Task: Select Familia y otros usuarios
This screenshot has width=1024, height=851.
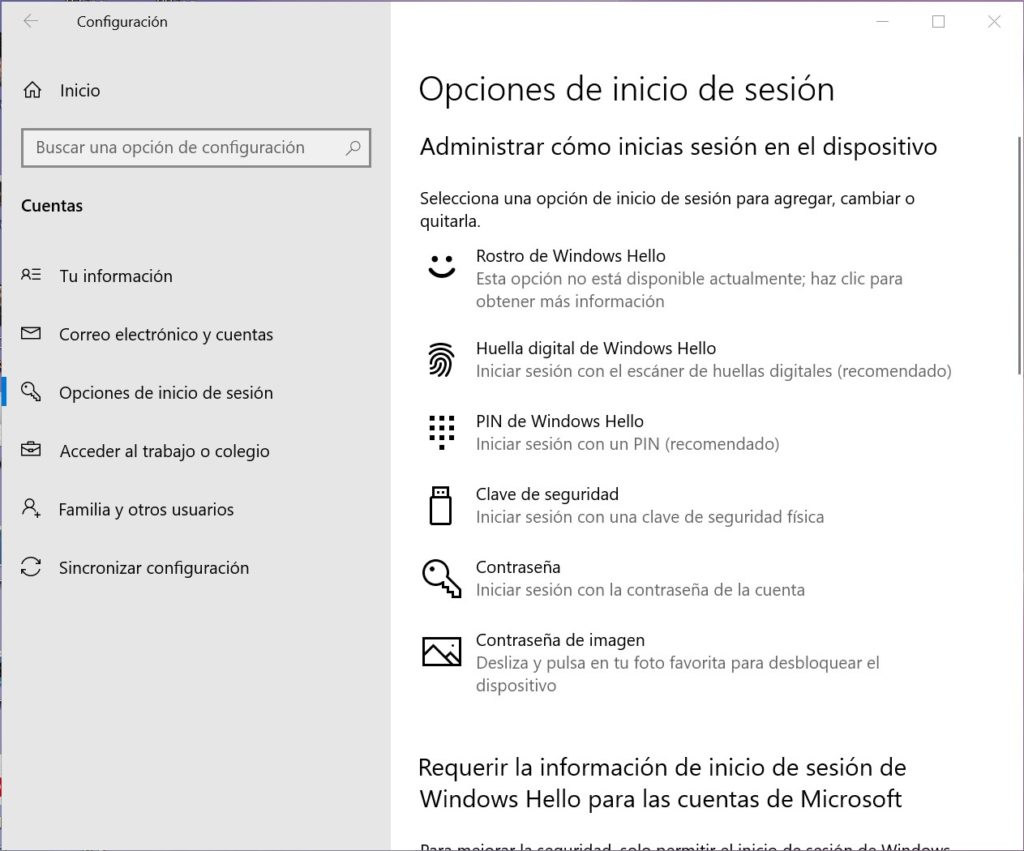Action: (x=146, y=510)
